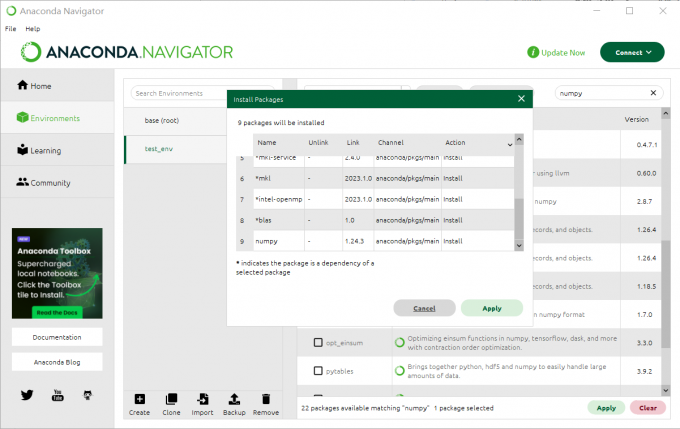Select the numpy row in install table
Viewport: 680px width, 429px height.
point(375,241)
